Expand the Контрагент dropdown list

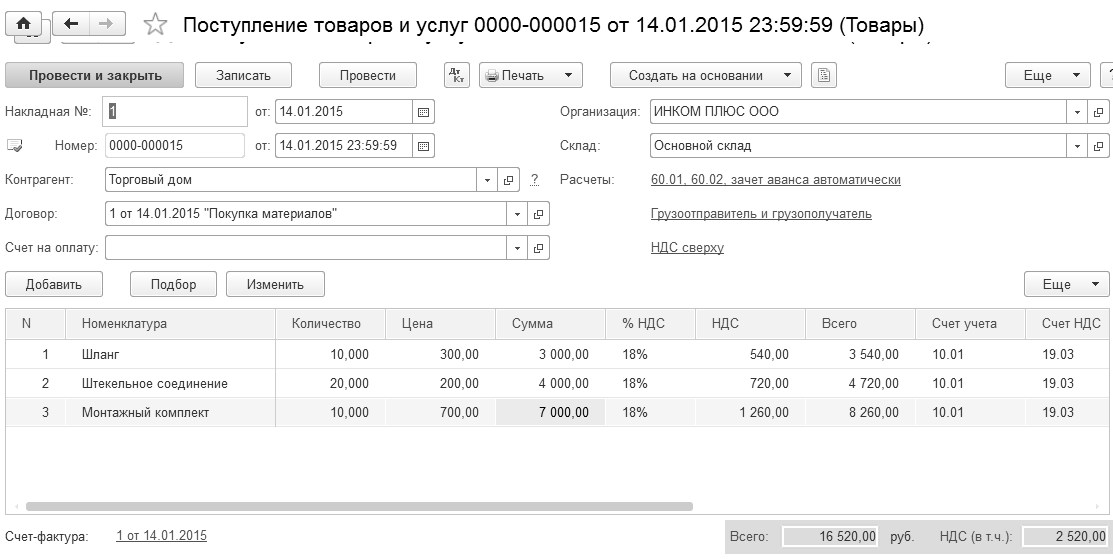pos(487,180)
